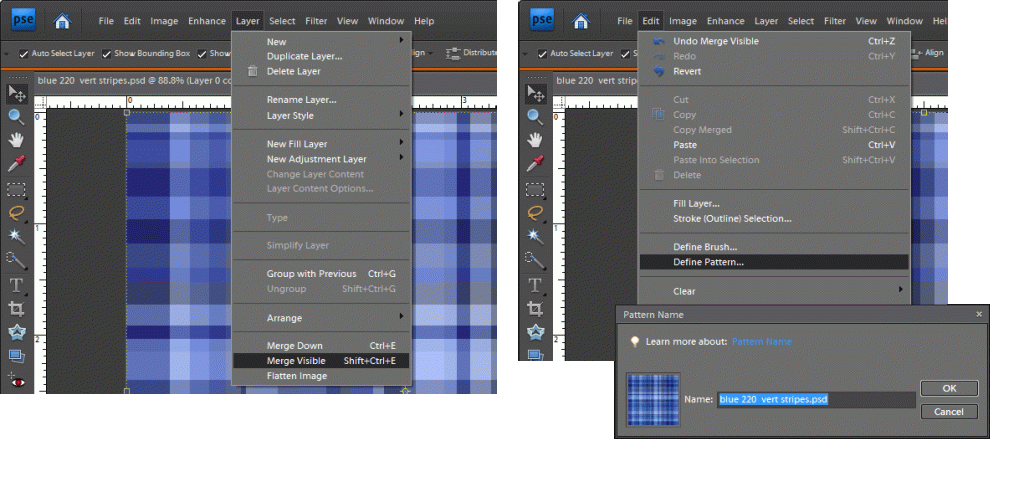Expand the Clear submenu in the Edit menu

[900, 290]
